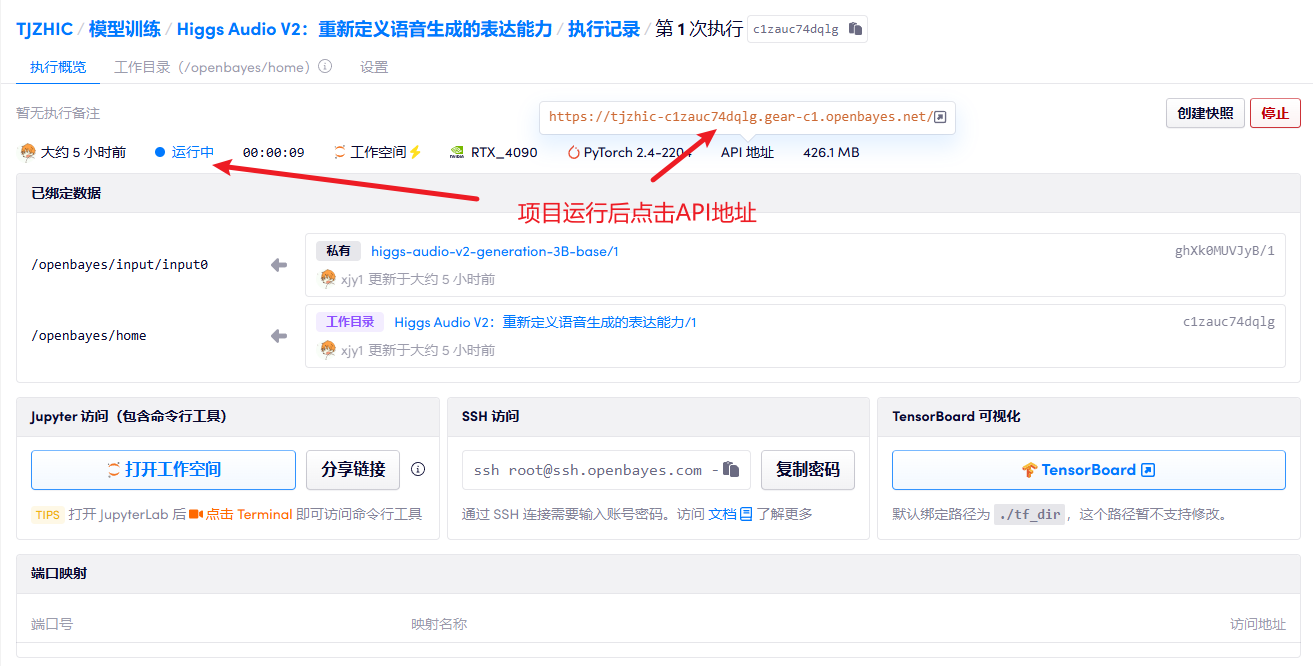Screen dimensions: 1313x666
Task: Switch to 执行概览 tab
Action: click(x=58, y=67)
